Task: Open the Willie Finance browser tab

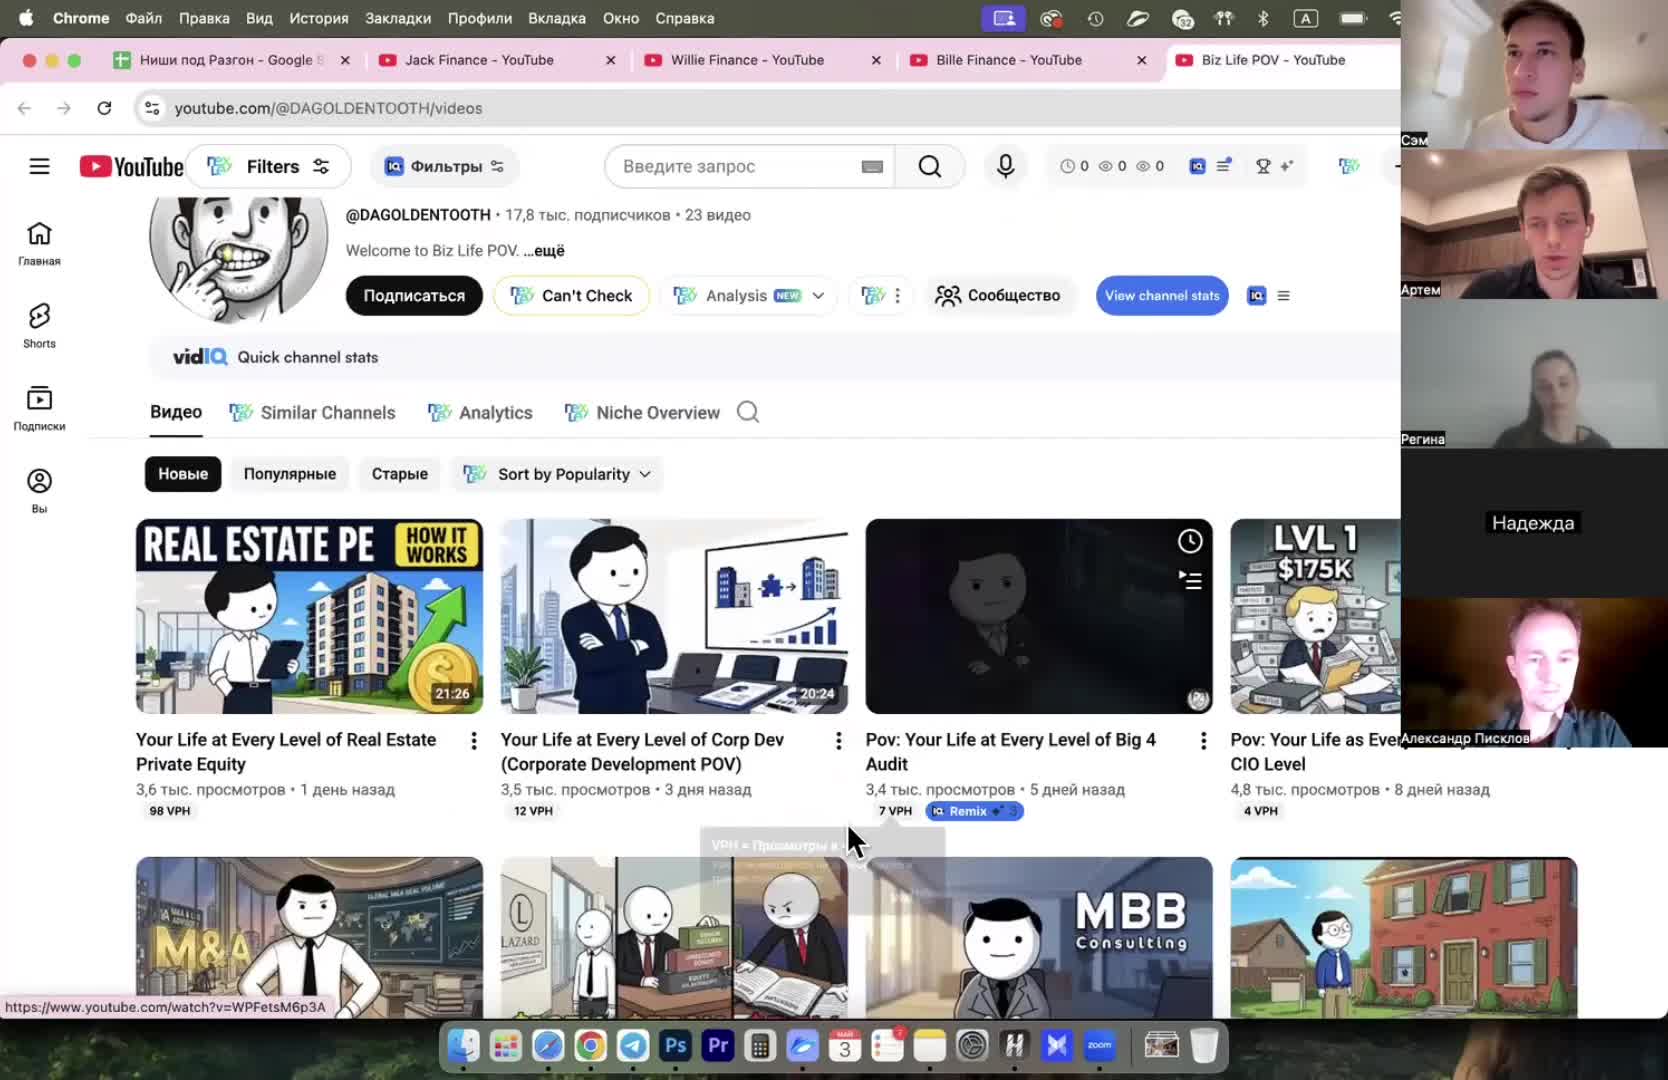Action: [x=747, y=60]
